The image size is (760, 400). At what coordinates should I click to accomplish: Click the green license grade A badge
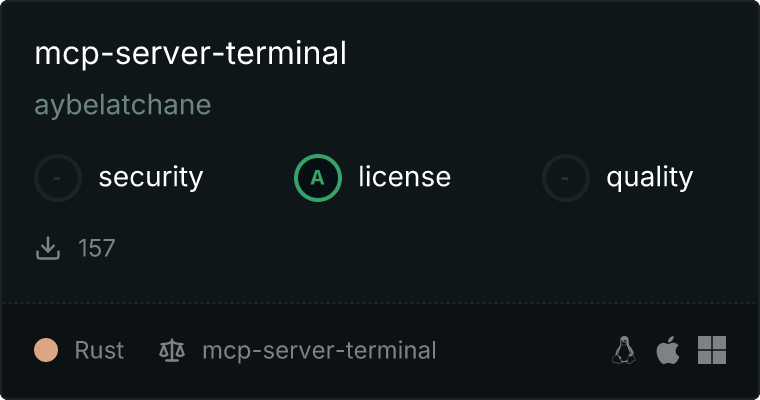318,178
